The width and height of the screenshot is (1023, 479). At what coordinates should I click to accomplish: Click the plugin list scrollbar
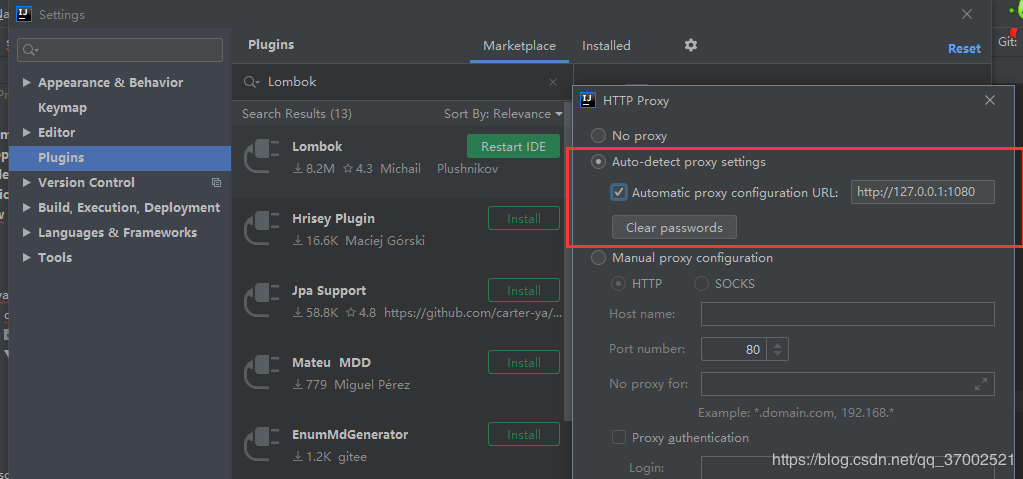(x=567, y=261)
